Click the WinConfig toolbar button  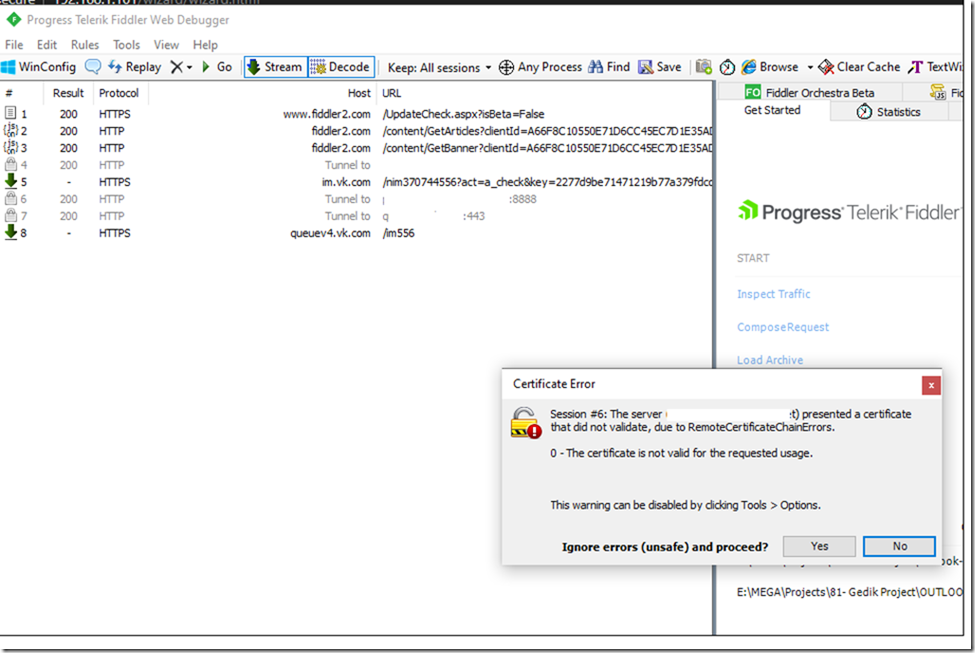pos(39,67)
